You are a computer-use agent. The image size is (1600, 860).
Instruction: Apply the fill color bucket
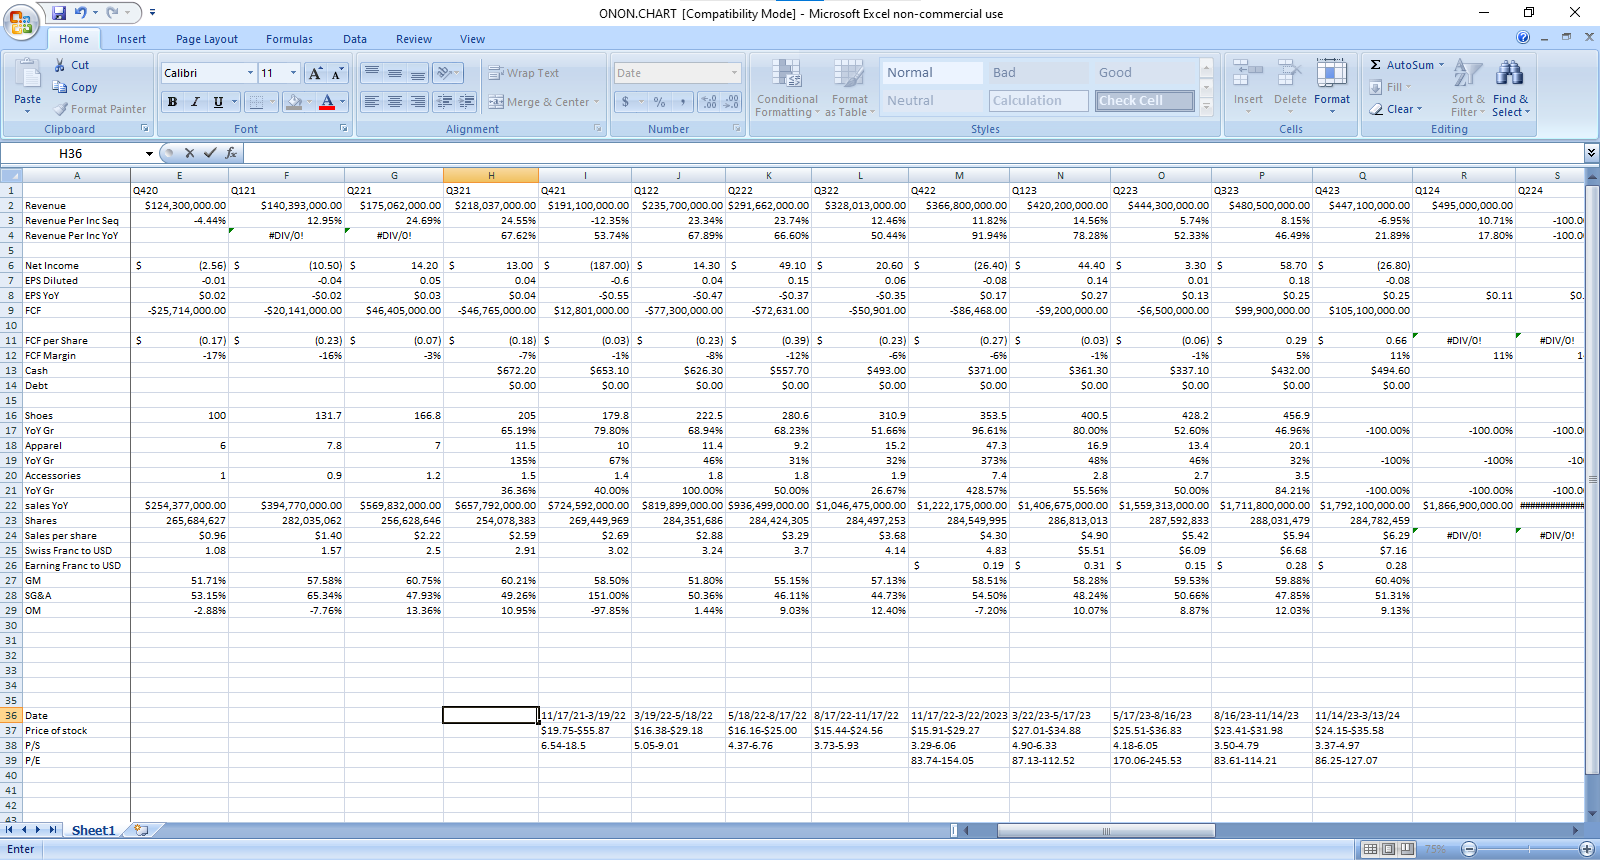pyautogui.click(x=293, y=102)
